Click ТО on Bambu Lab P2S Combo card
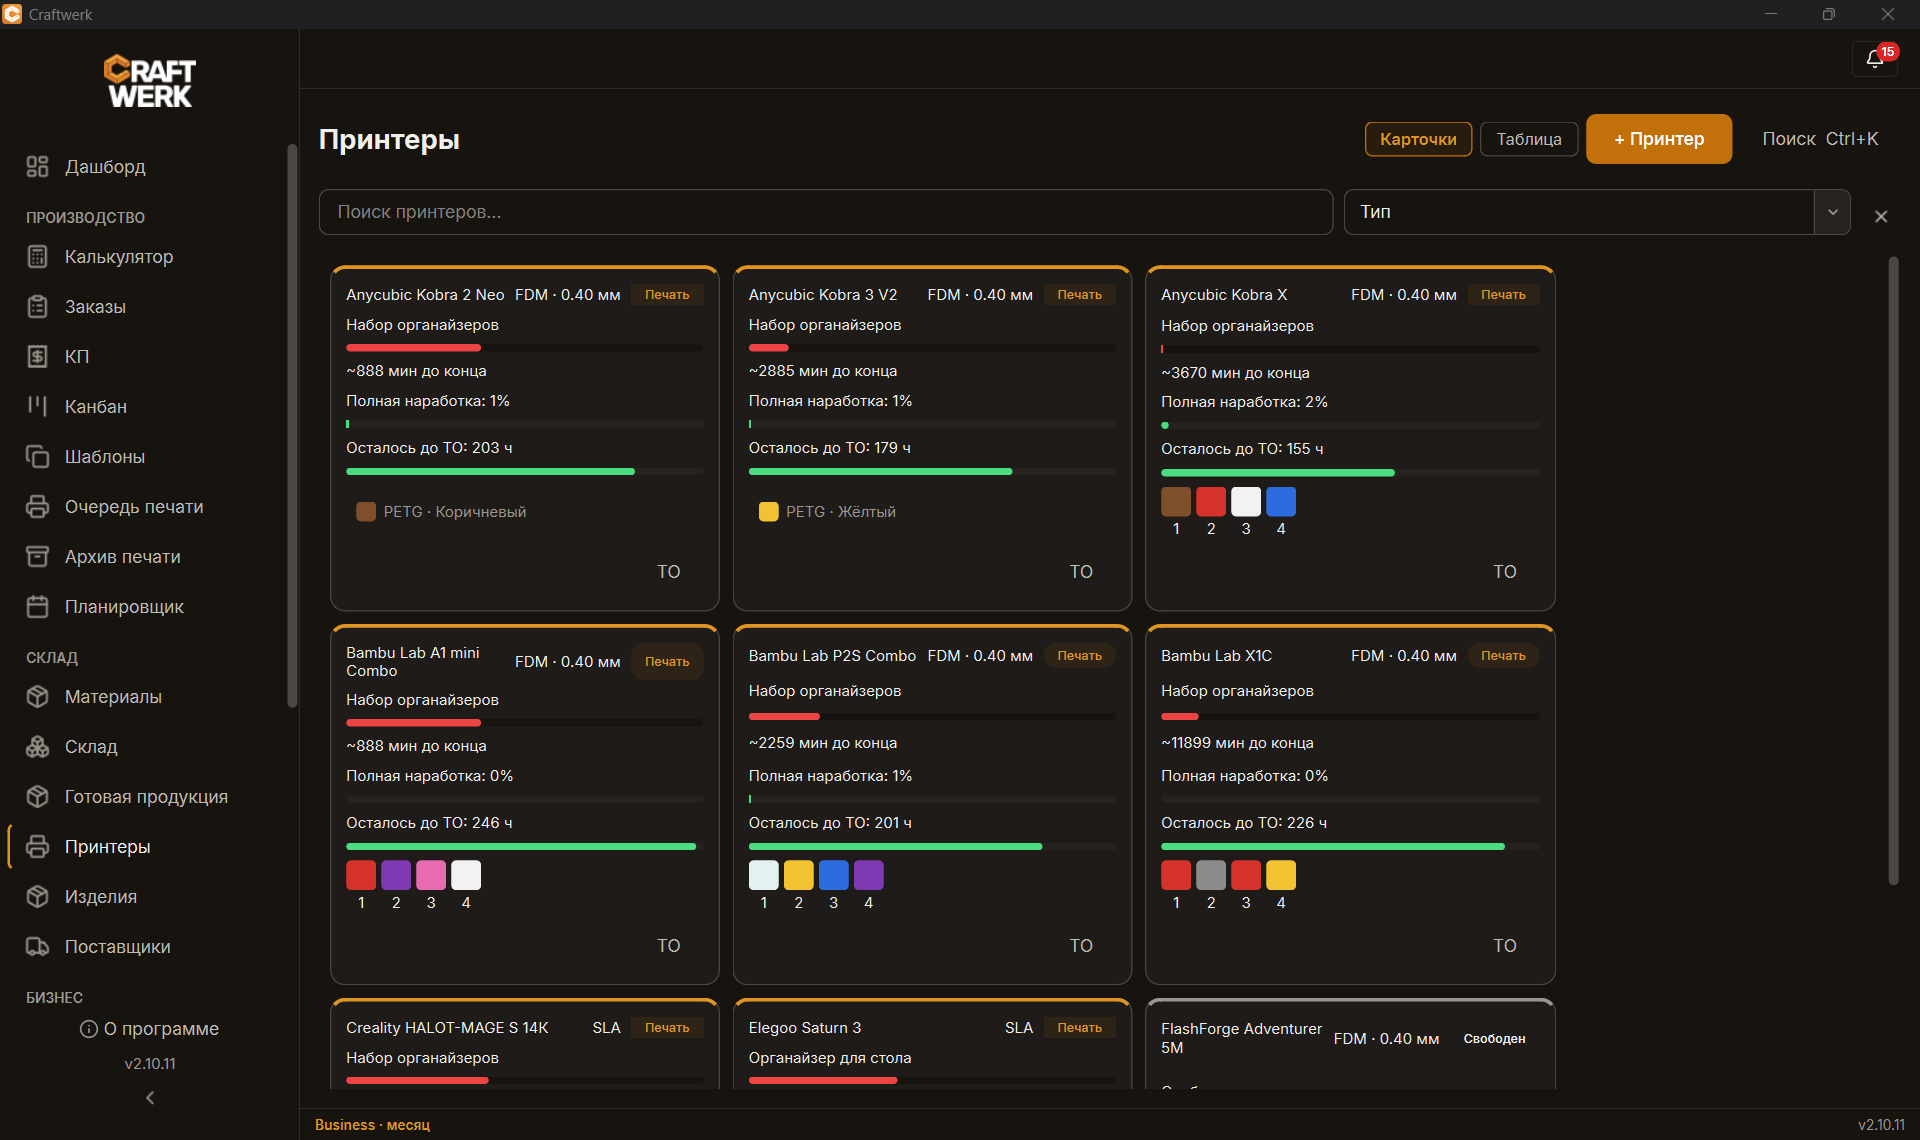 click(1081, 946)
